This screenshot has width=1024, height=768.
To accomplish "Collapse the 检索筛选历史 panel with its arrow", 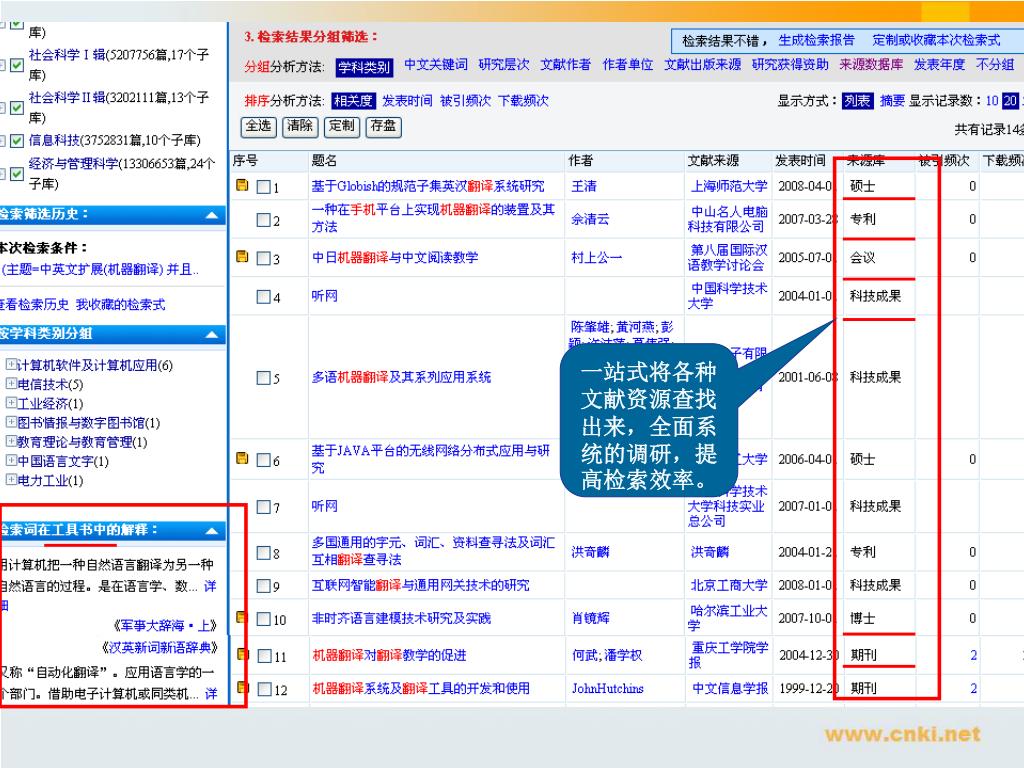I will [x=212, y=215].
